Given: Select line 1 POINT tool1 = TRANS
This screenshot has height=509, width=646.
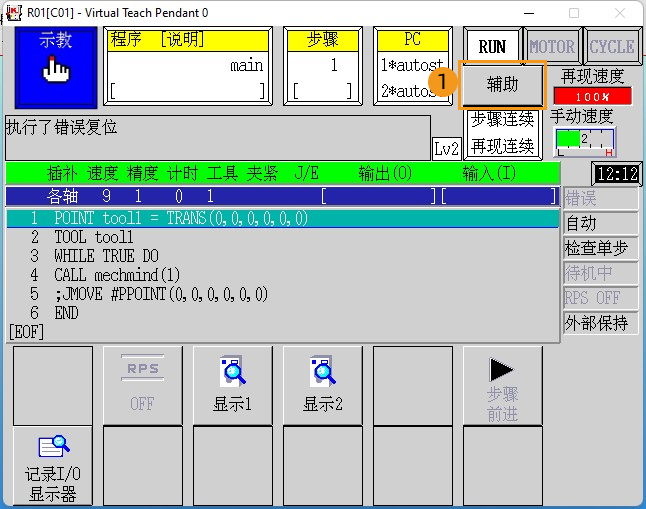Looking at the screenshot, I should click(283, 218).
